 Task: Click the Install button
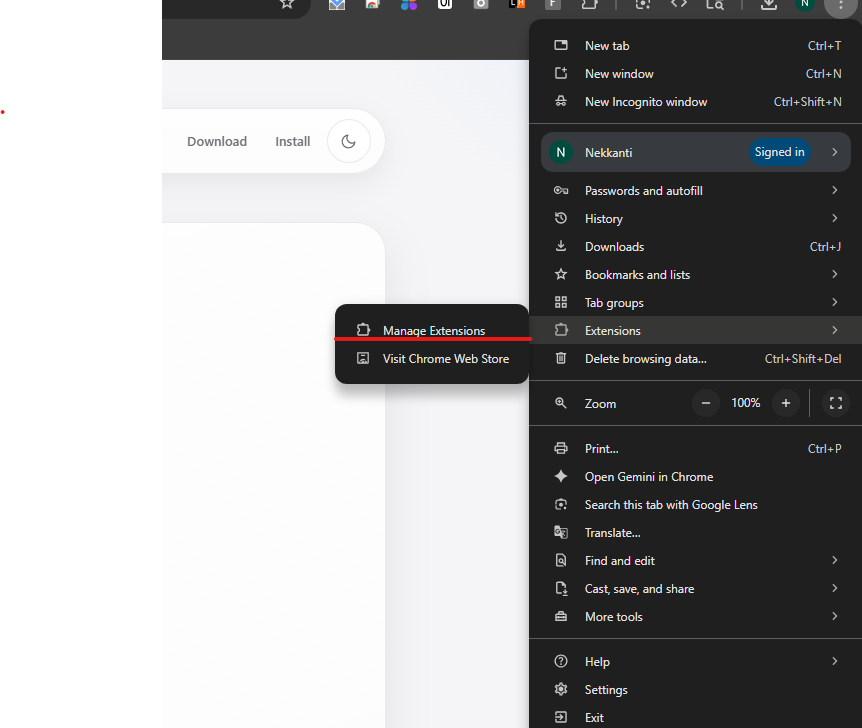[x=292, y=141]
